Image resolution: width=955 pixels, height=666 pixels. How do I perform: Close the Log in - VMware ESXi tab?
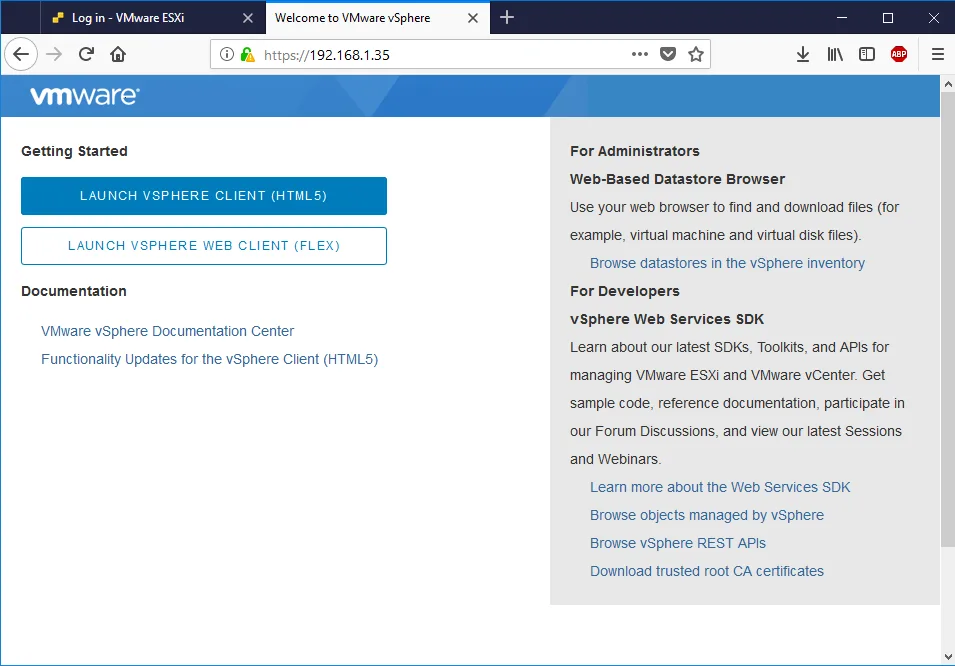(x=248, y=18)
